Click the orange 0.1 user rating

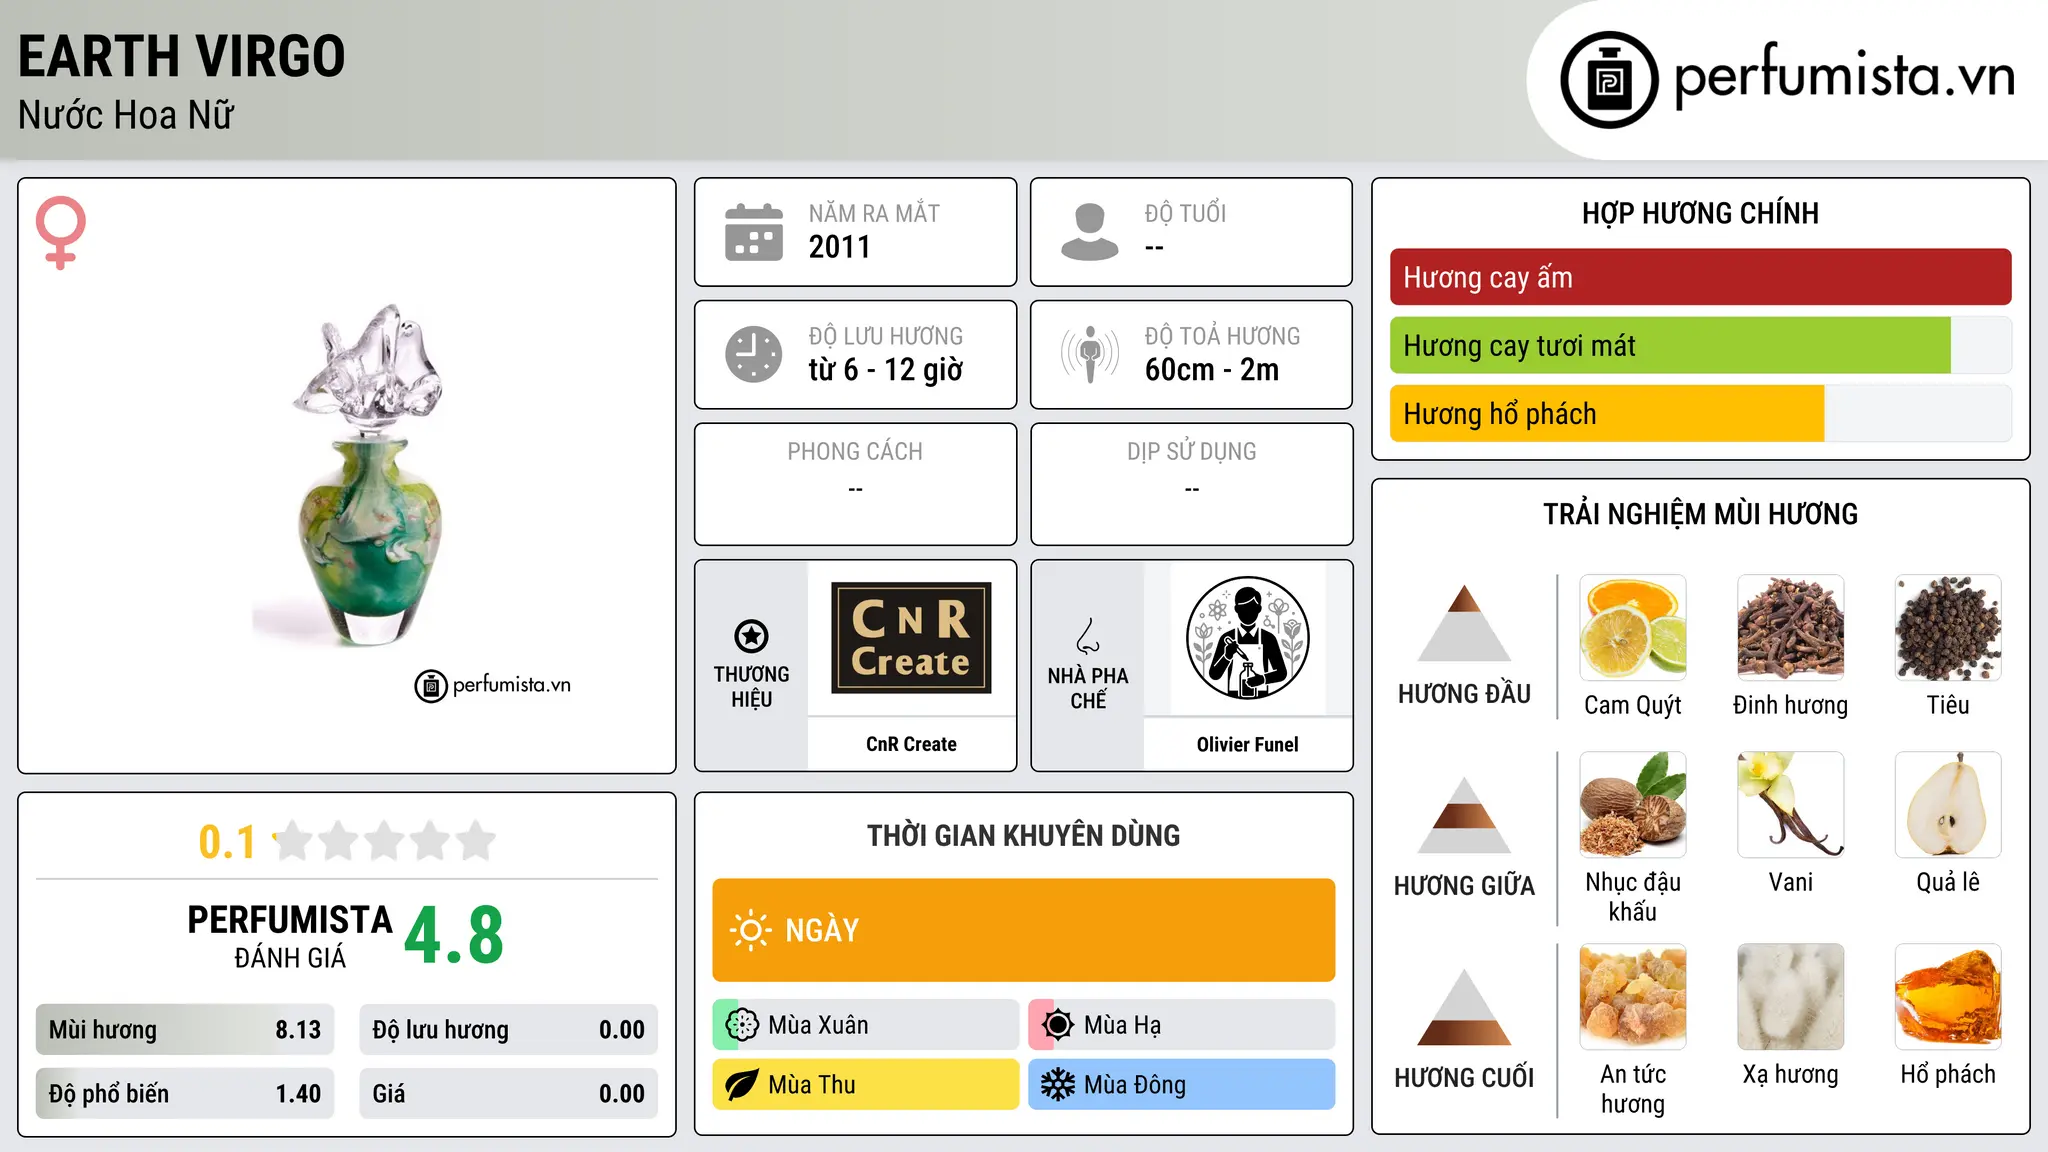pos(227,842)
